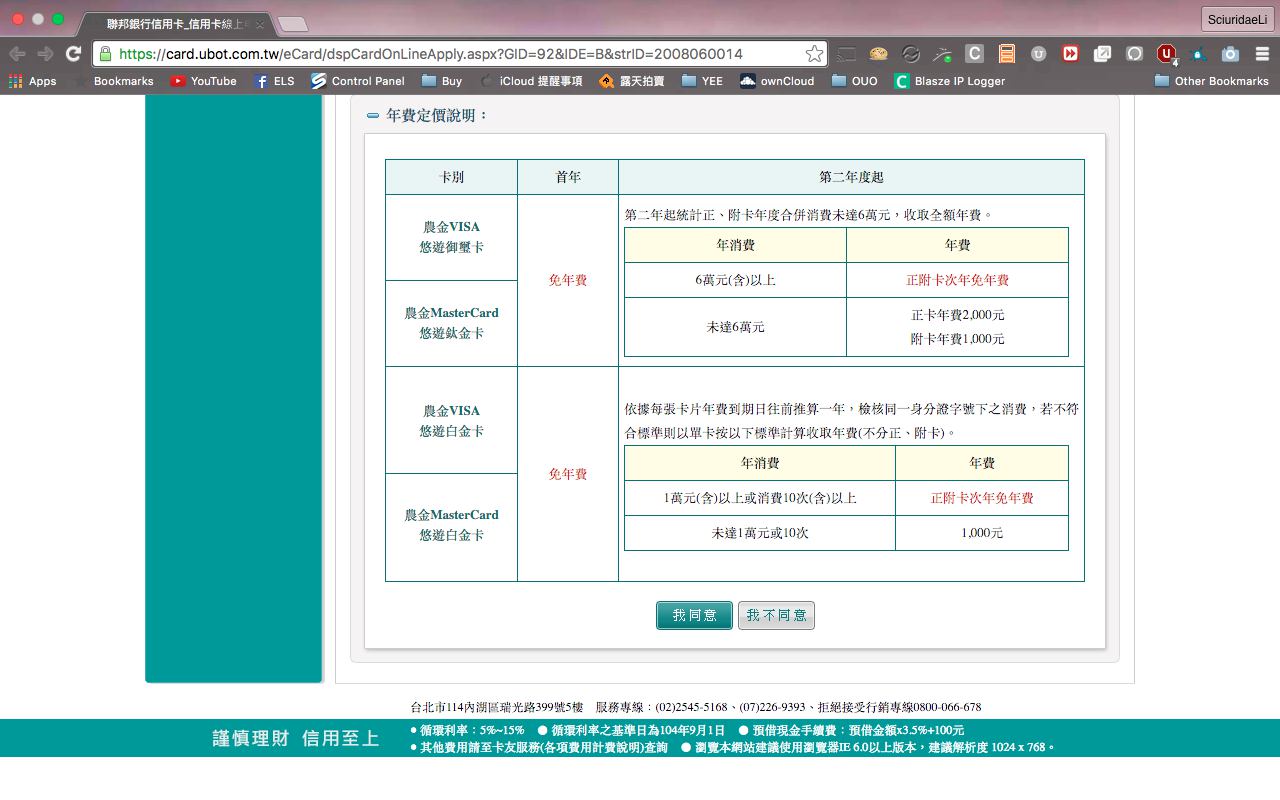
Task: Click the 謹慎理財 信用至上 footer slogan
Action: 296,738
